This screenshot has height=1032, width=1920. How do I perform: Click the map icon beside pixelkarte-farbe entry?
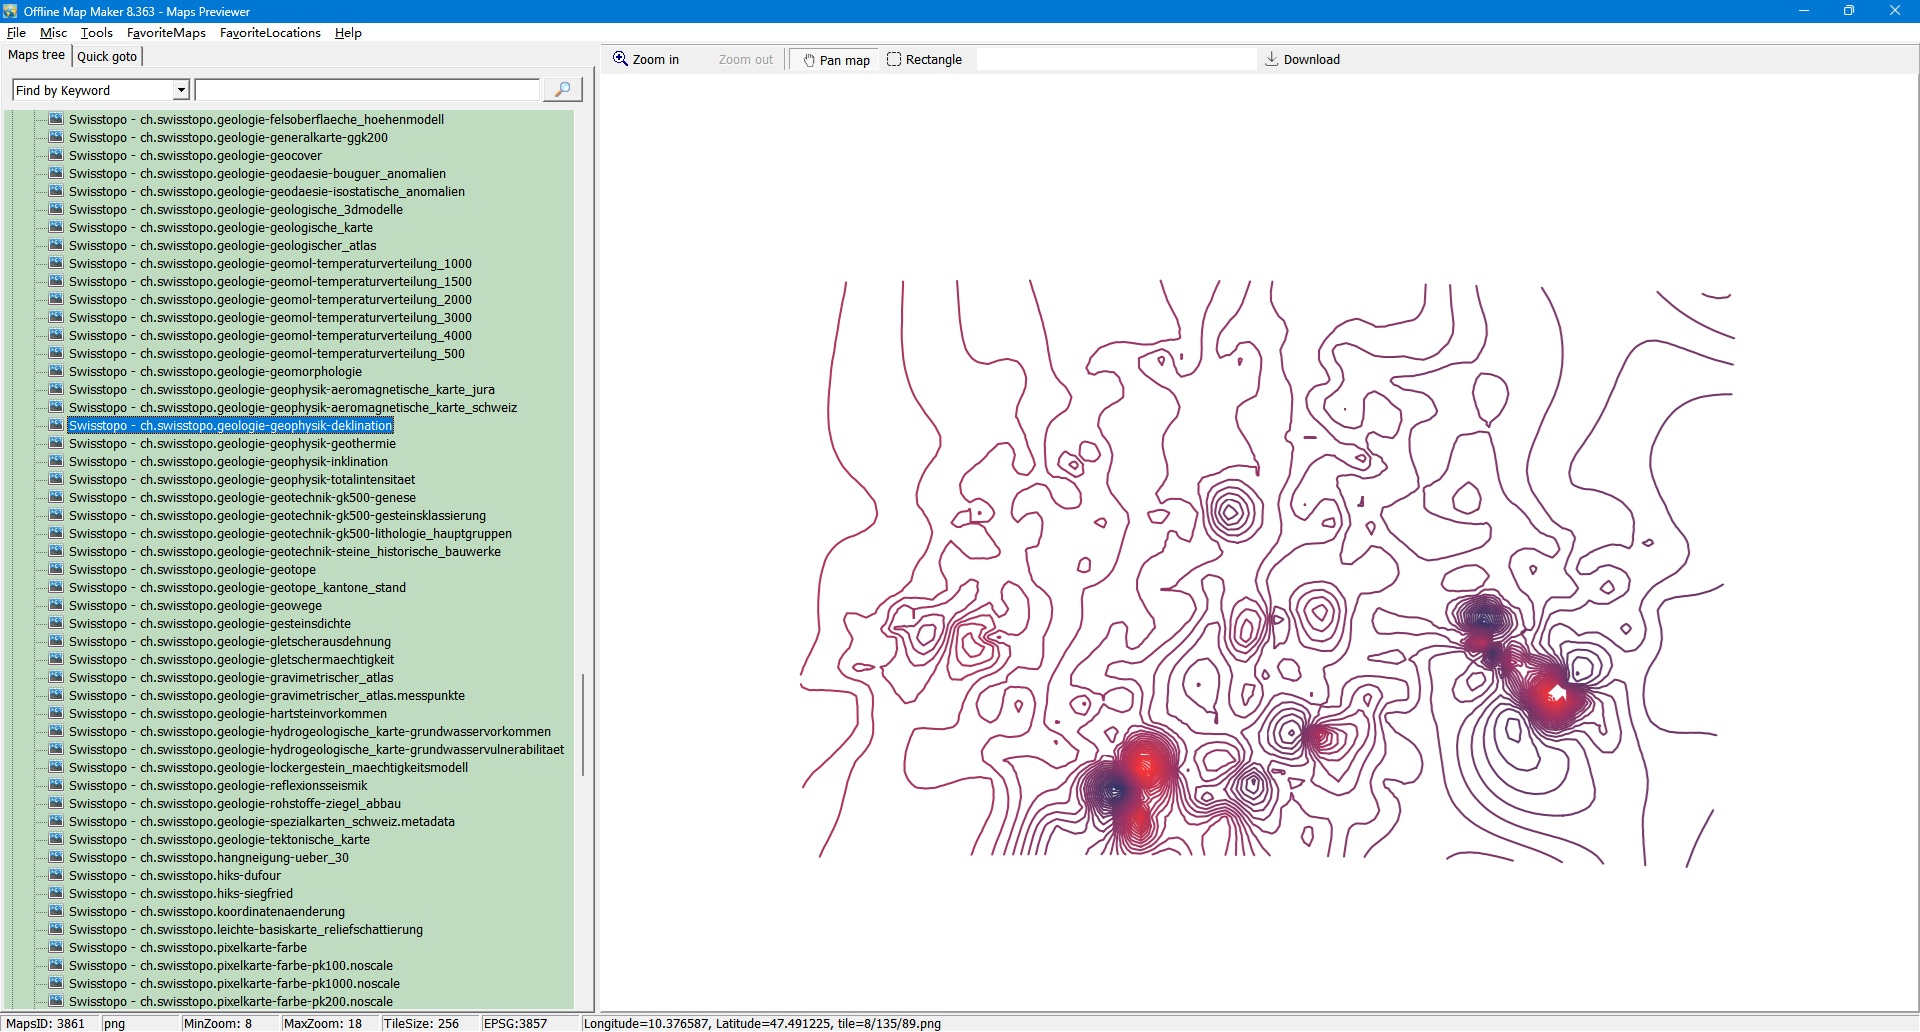coord(56,948)
